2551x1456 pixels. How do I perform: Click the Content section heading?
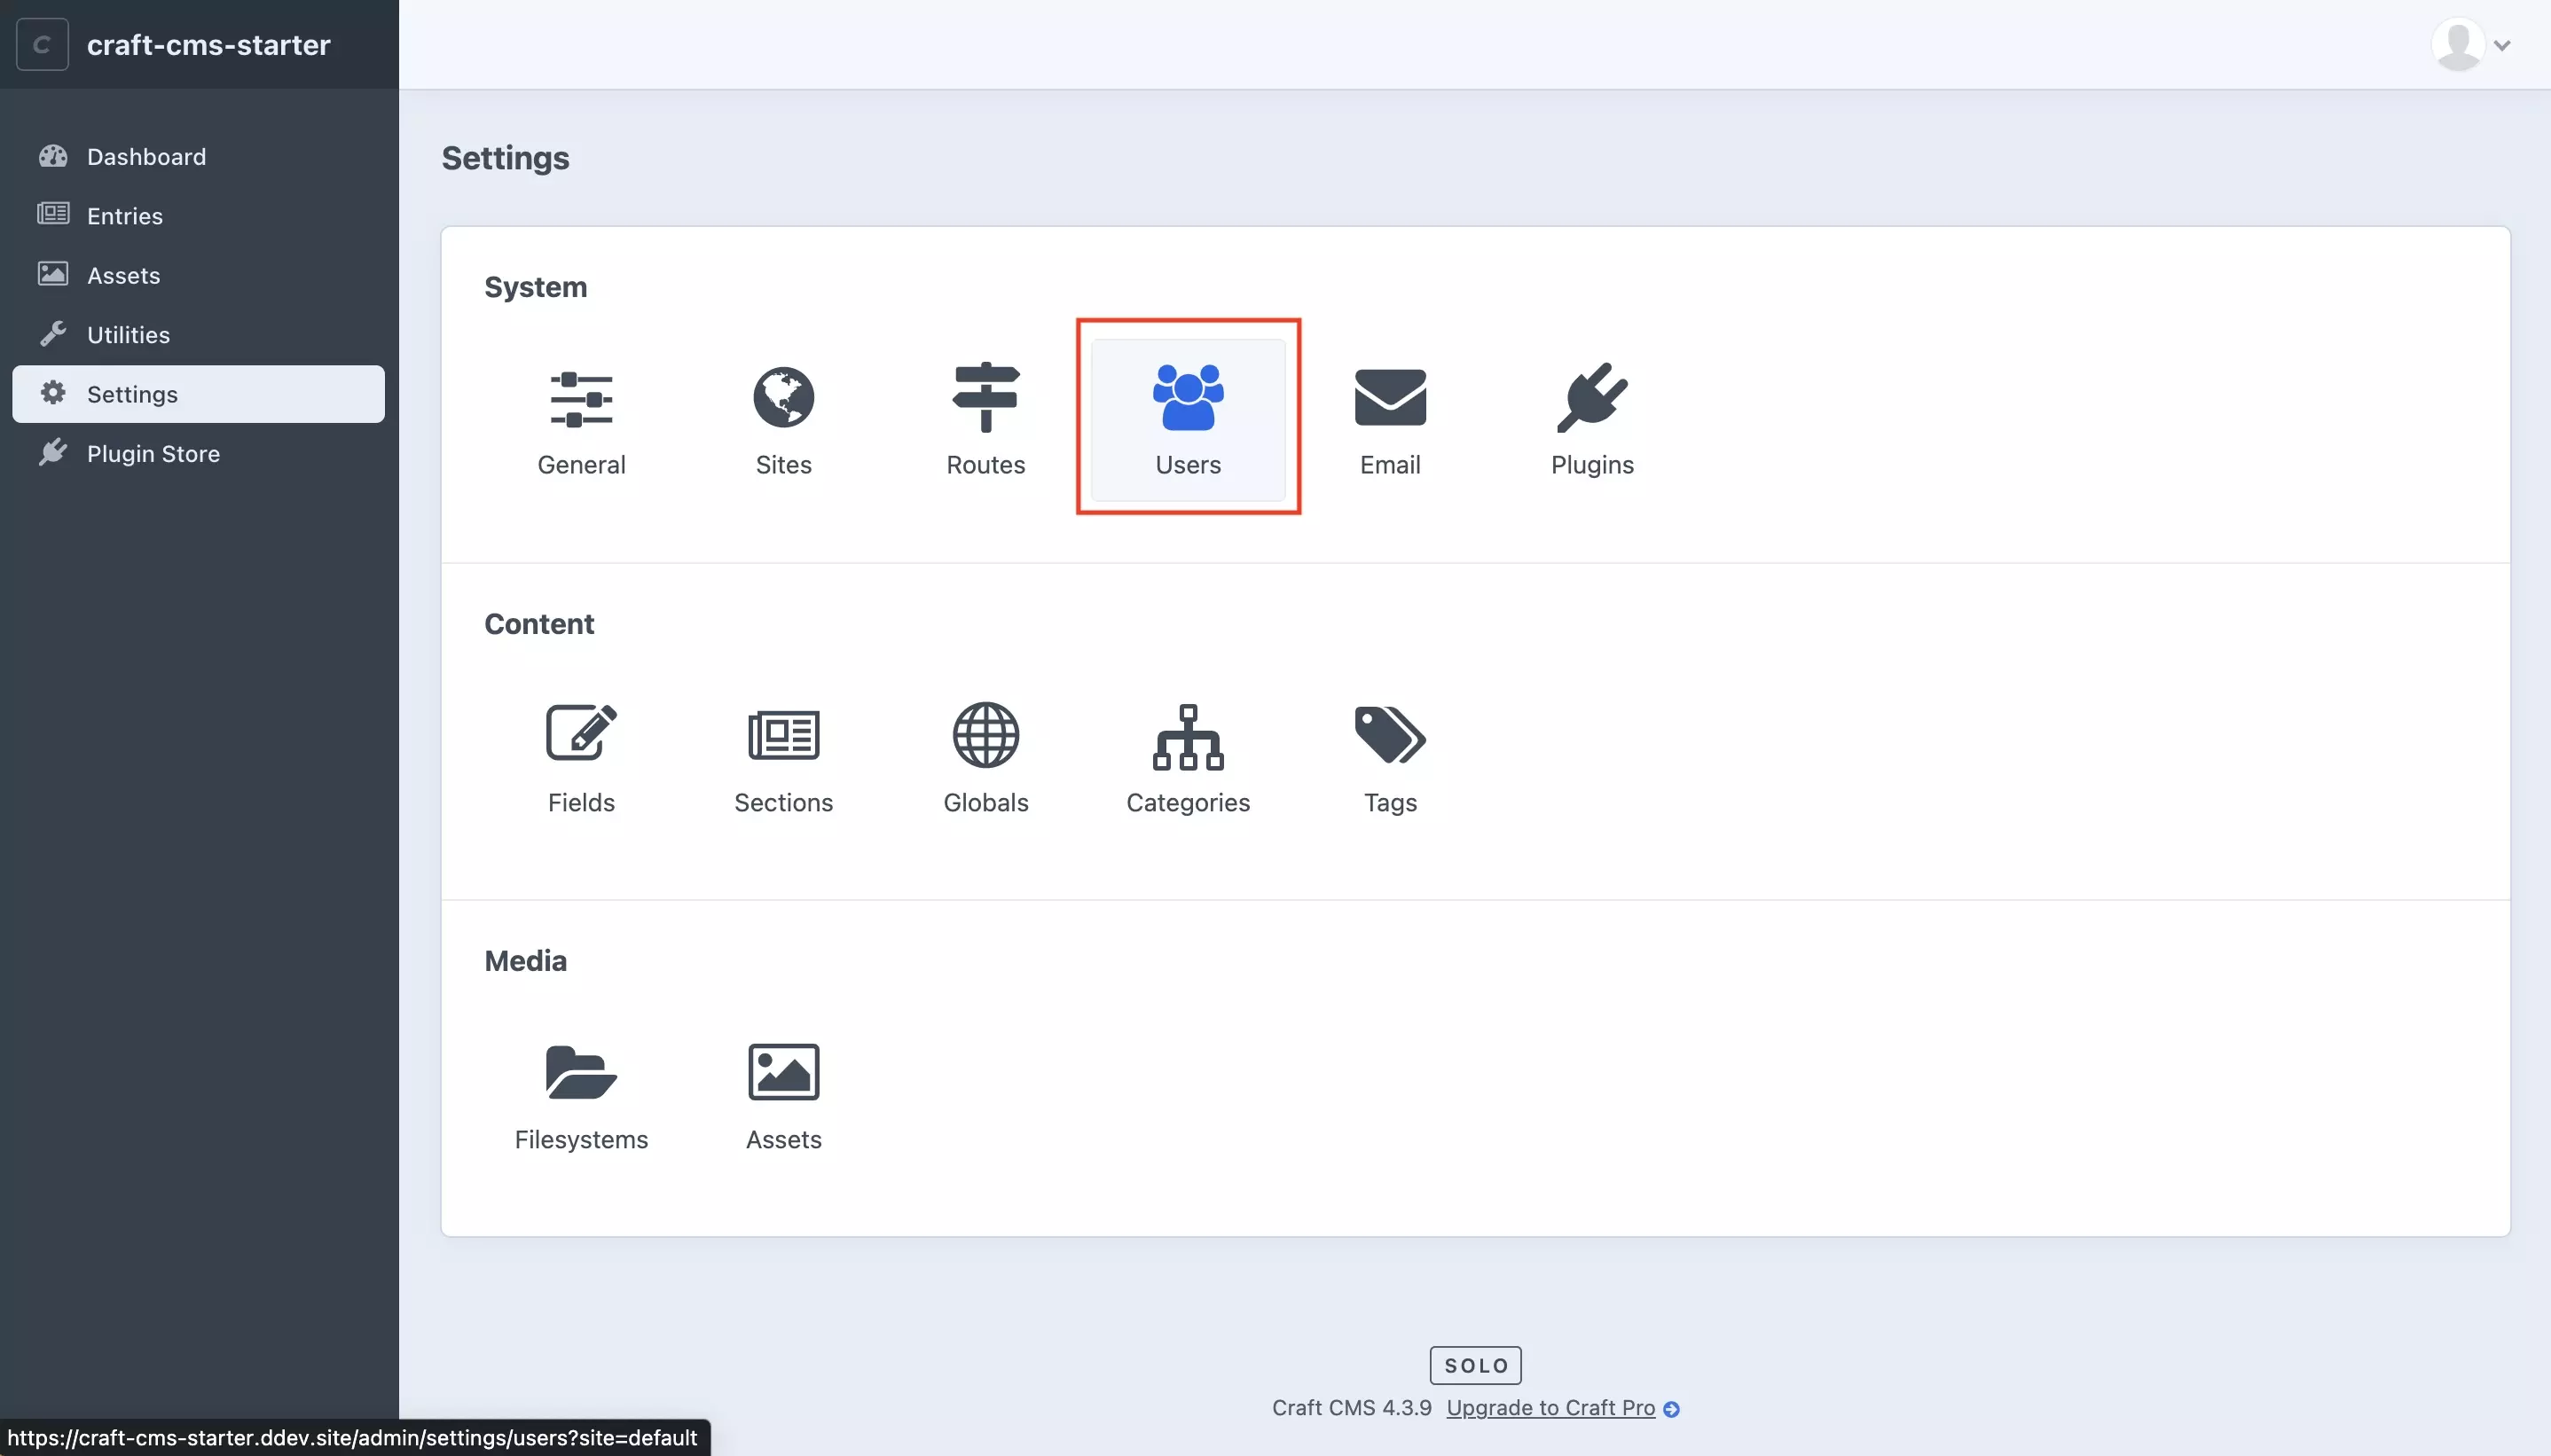click(539, 624)
